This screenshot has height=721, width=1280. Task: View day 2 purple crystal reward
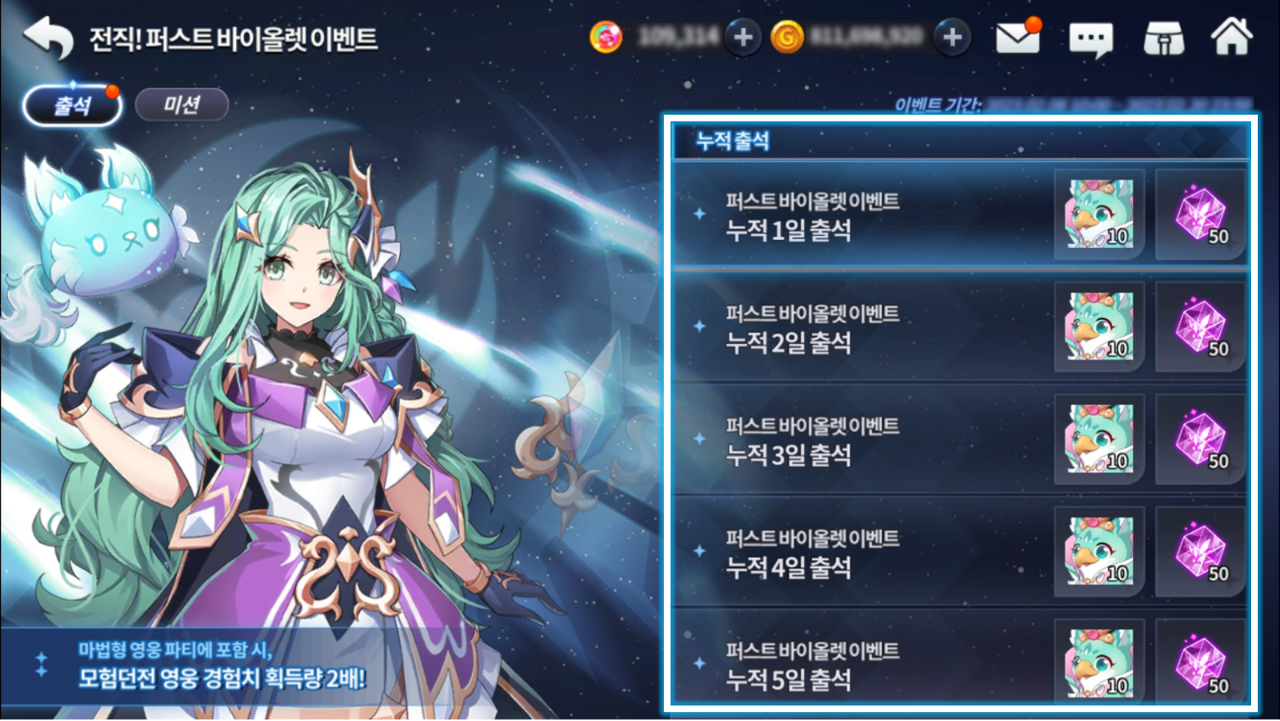1201,326
